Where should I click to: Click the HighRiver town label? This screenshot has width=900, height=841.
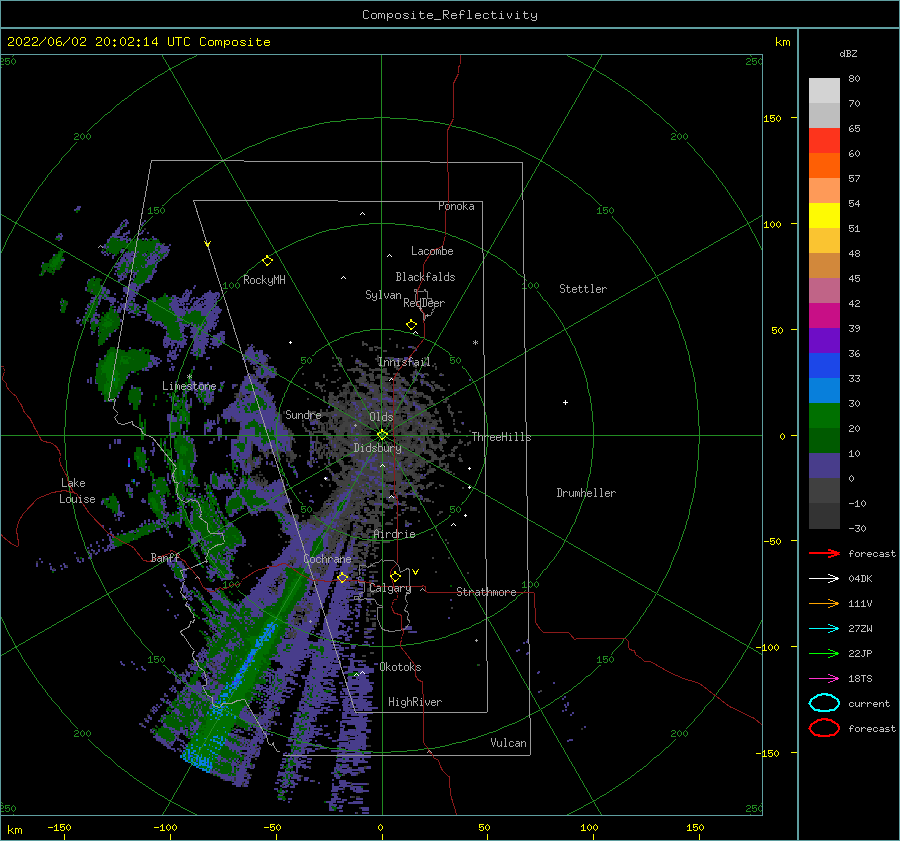point(415,702)
